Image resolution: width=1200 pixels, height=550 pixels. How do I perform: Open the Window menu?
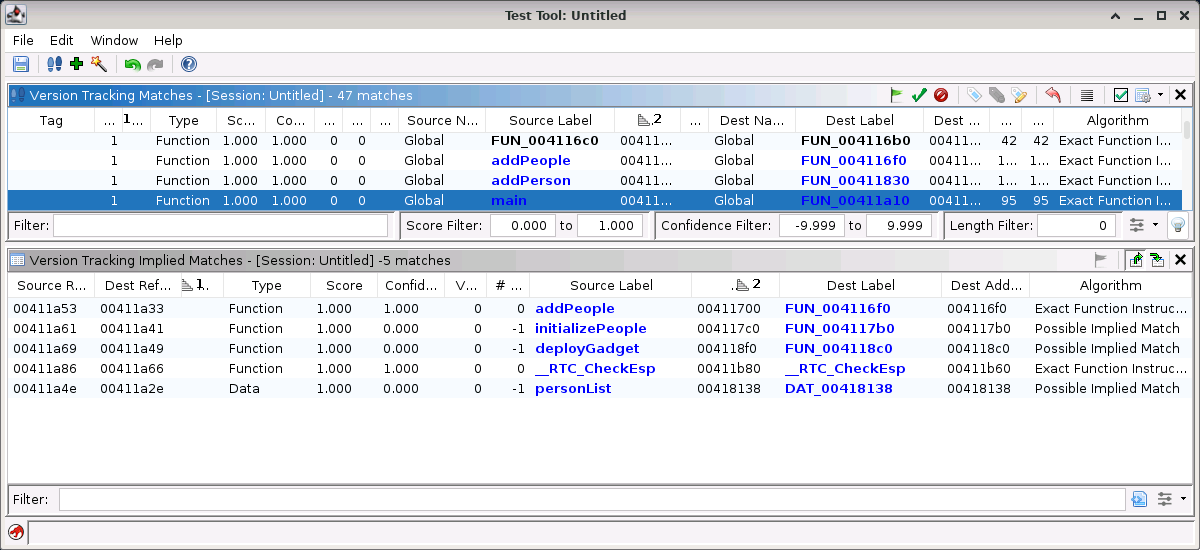click(114, 40)
